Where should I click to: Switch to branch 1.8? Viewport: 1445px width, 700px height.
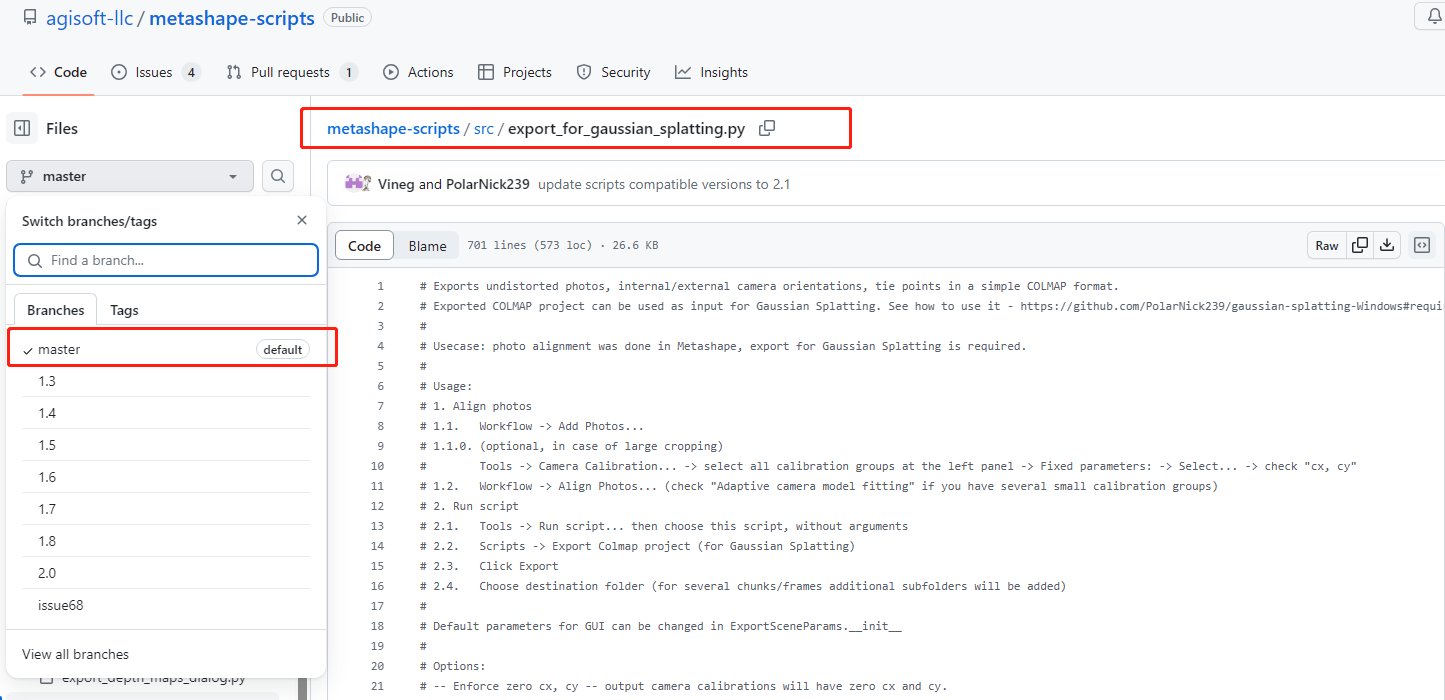(x=47, y=541)
